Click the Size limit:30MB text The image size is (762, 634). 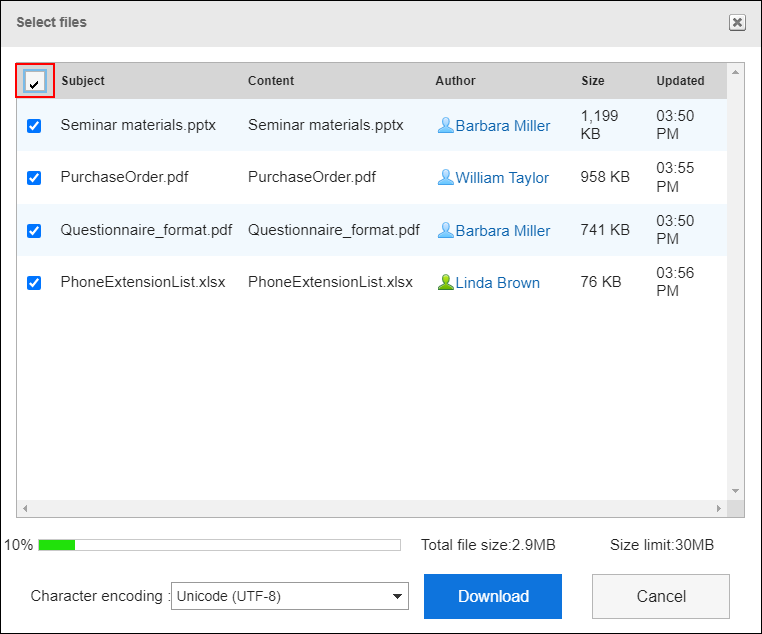[x=662, y=545]
